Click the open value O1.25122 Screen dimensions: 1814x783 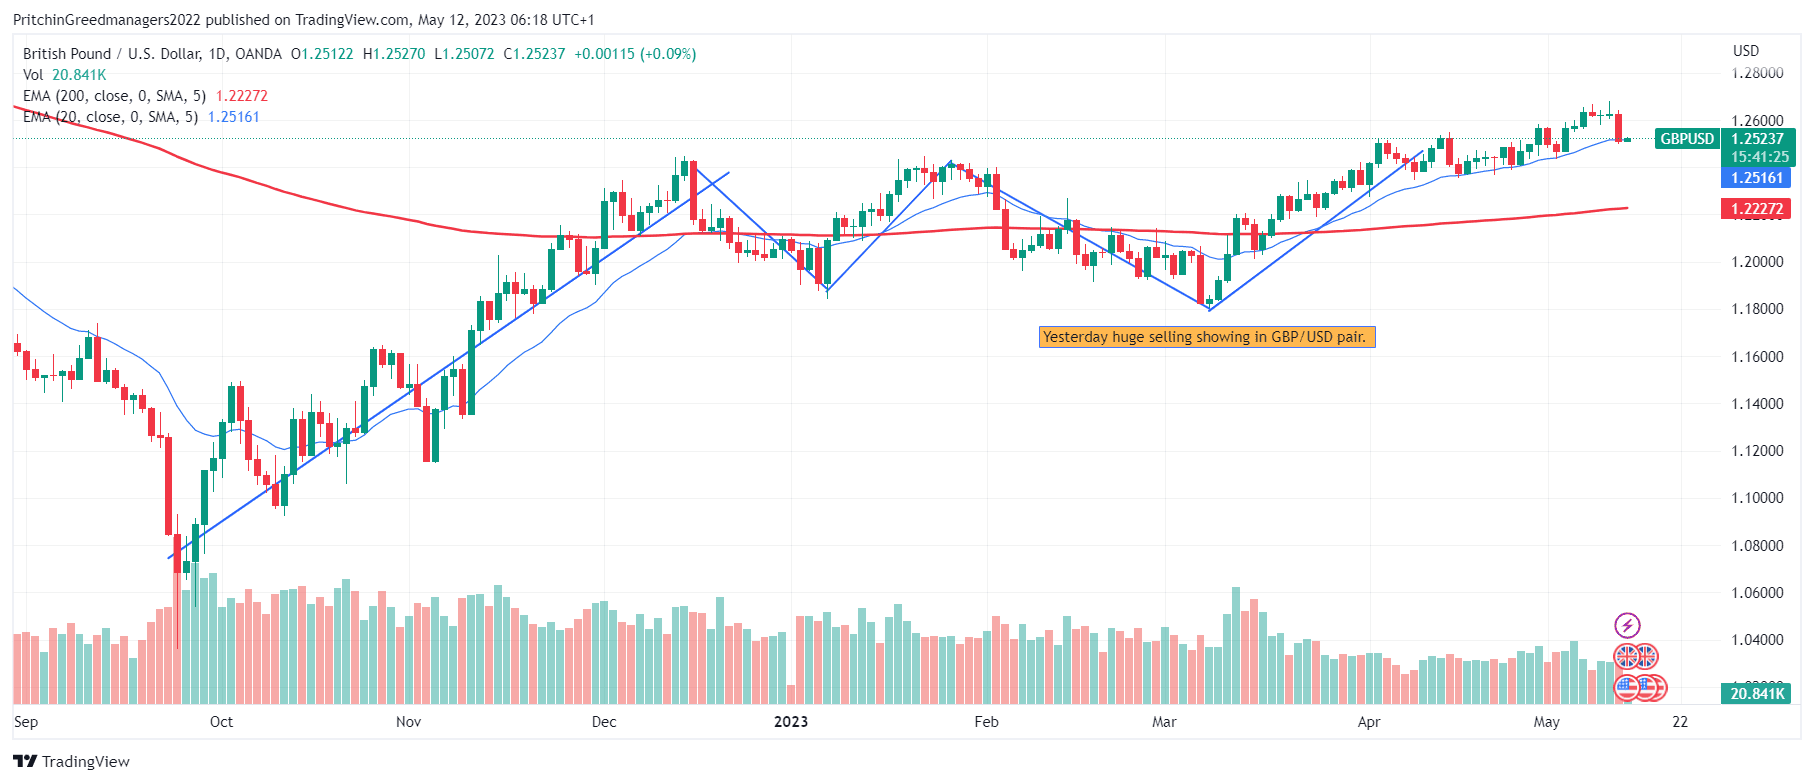click(322, 54)
